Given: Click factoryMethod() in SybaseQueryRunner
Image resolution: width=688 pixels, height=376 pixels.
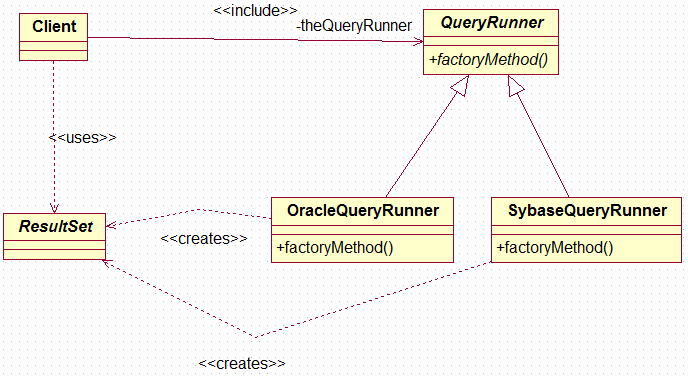Looking at the screenshot, I should pos(555,248).
